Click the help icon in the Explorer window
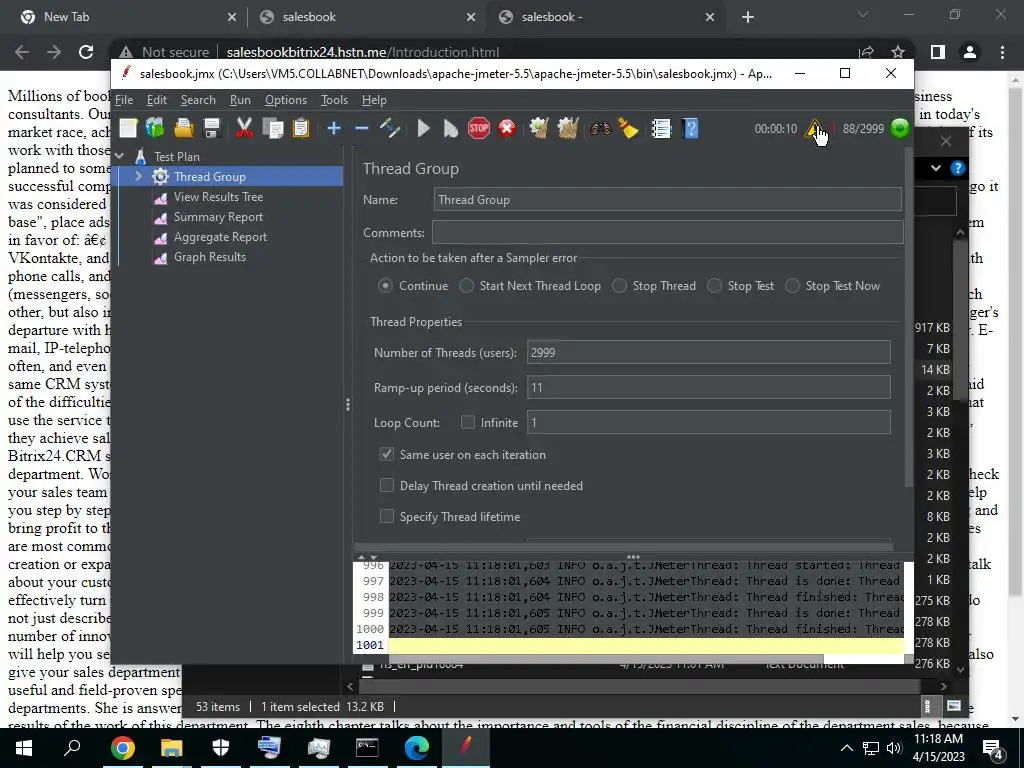Image resolution: width=1024 pixels, height=768 pixels. (957, 168)
